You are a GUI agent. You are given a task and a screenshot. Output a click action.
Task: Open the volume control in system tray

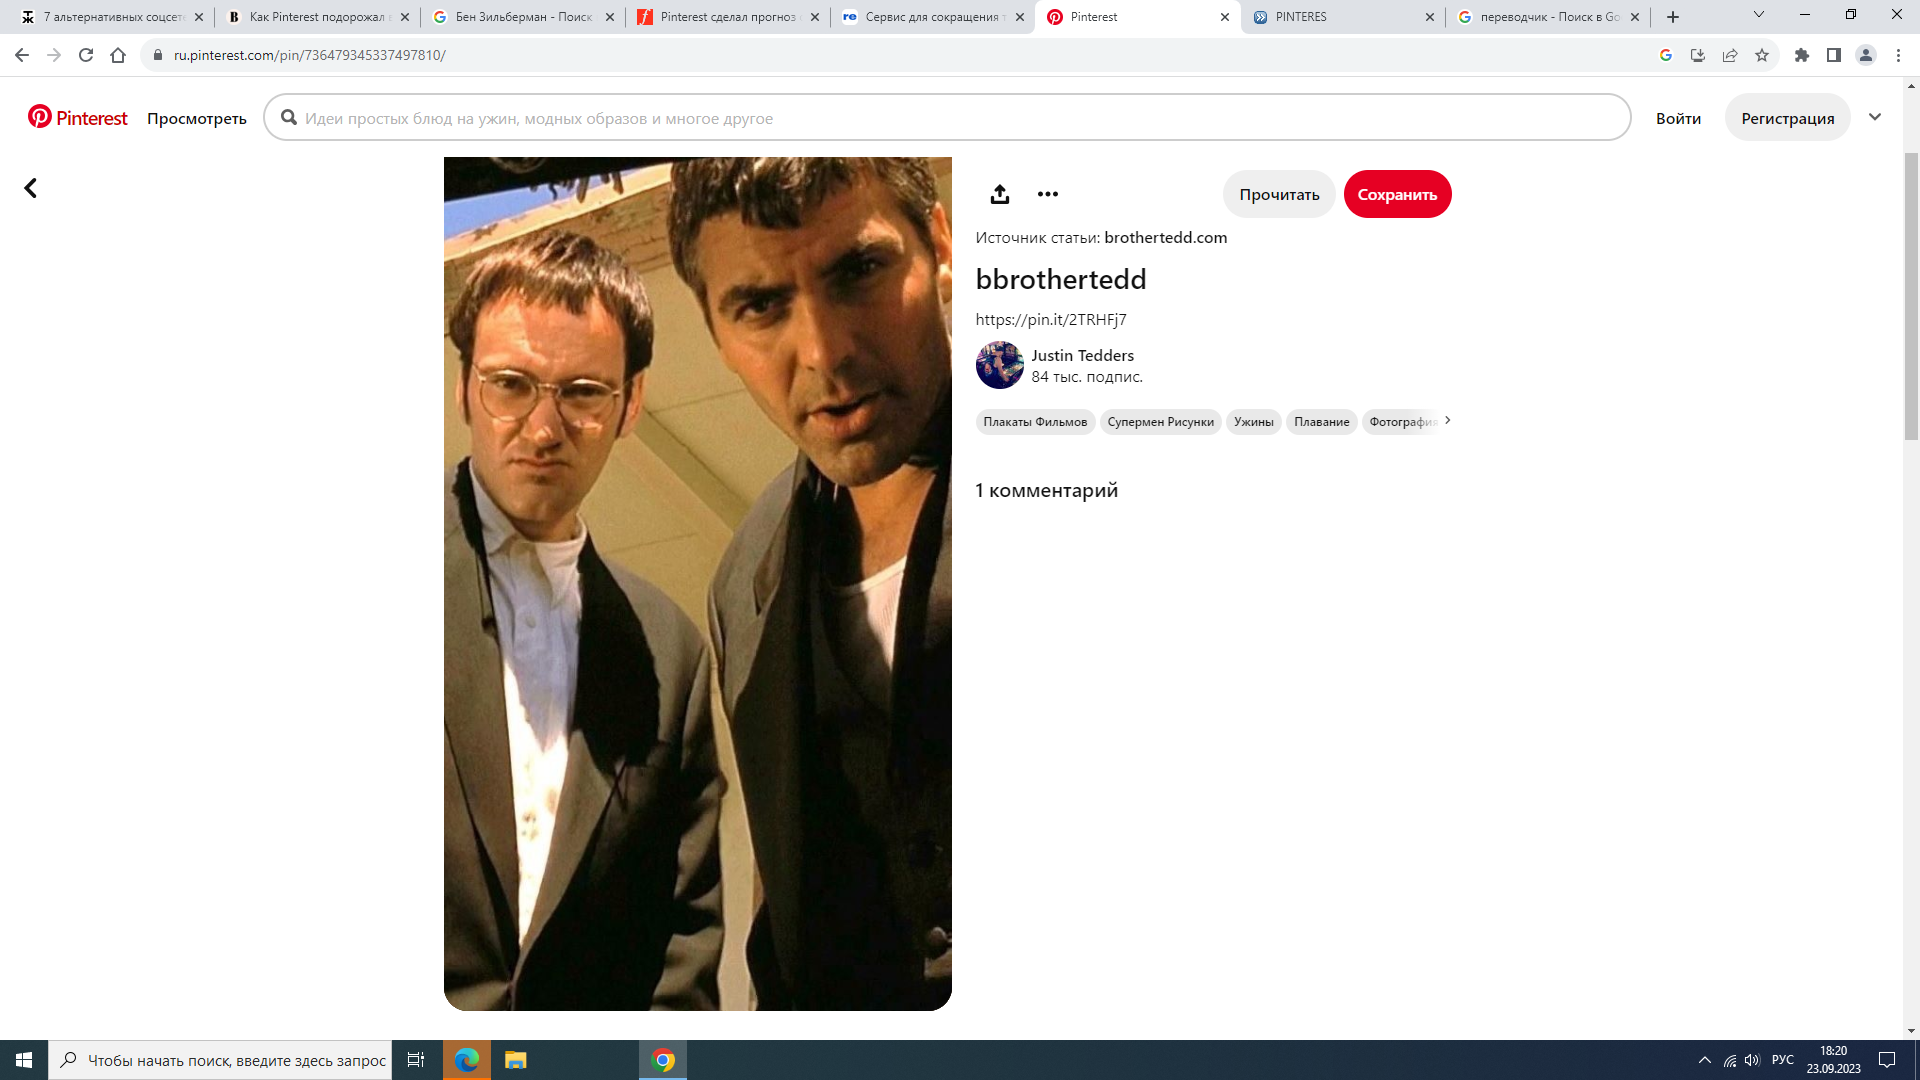(1752, 1060)
